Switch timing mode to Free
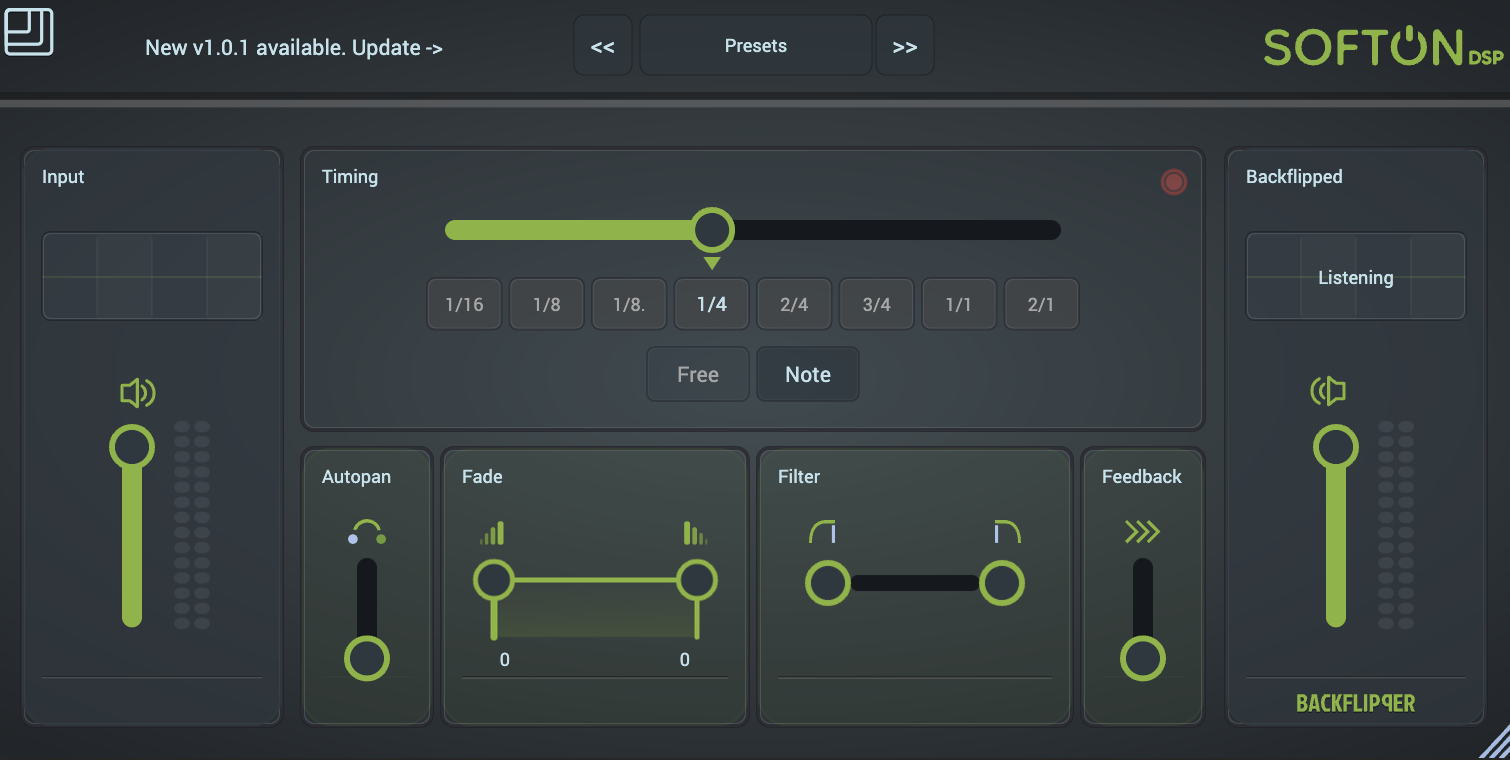This screenshot has height=760, width=1510. 698,375
